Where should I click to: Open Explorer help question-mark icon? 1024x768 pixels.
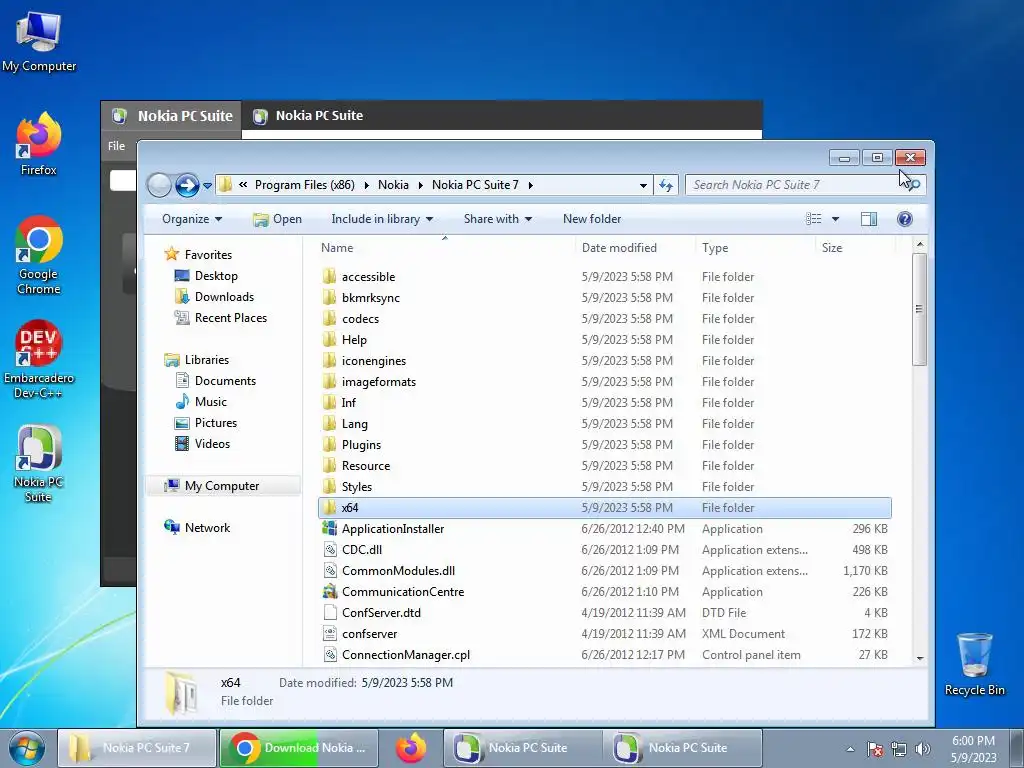click(x=904, y=219)
